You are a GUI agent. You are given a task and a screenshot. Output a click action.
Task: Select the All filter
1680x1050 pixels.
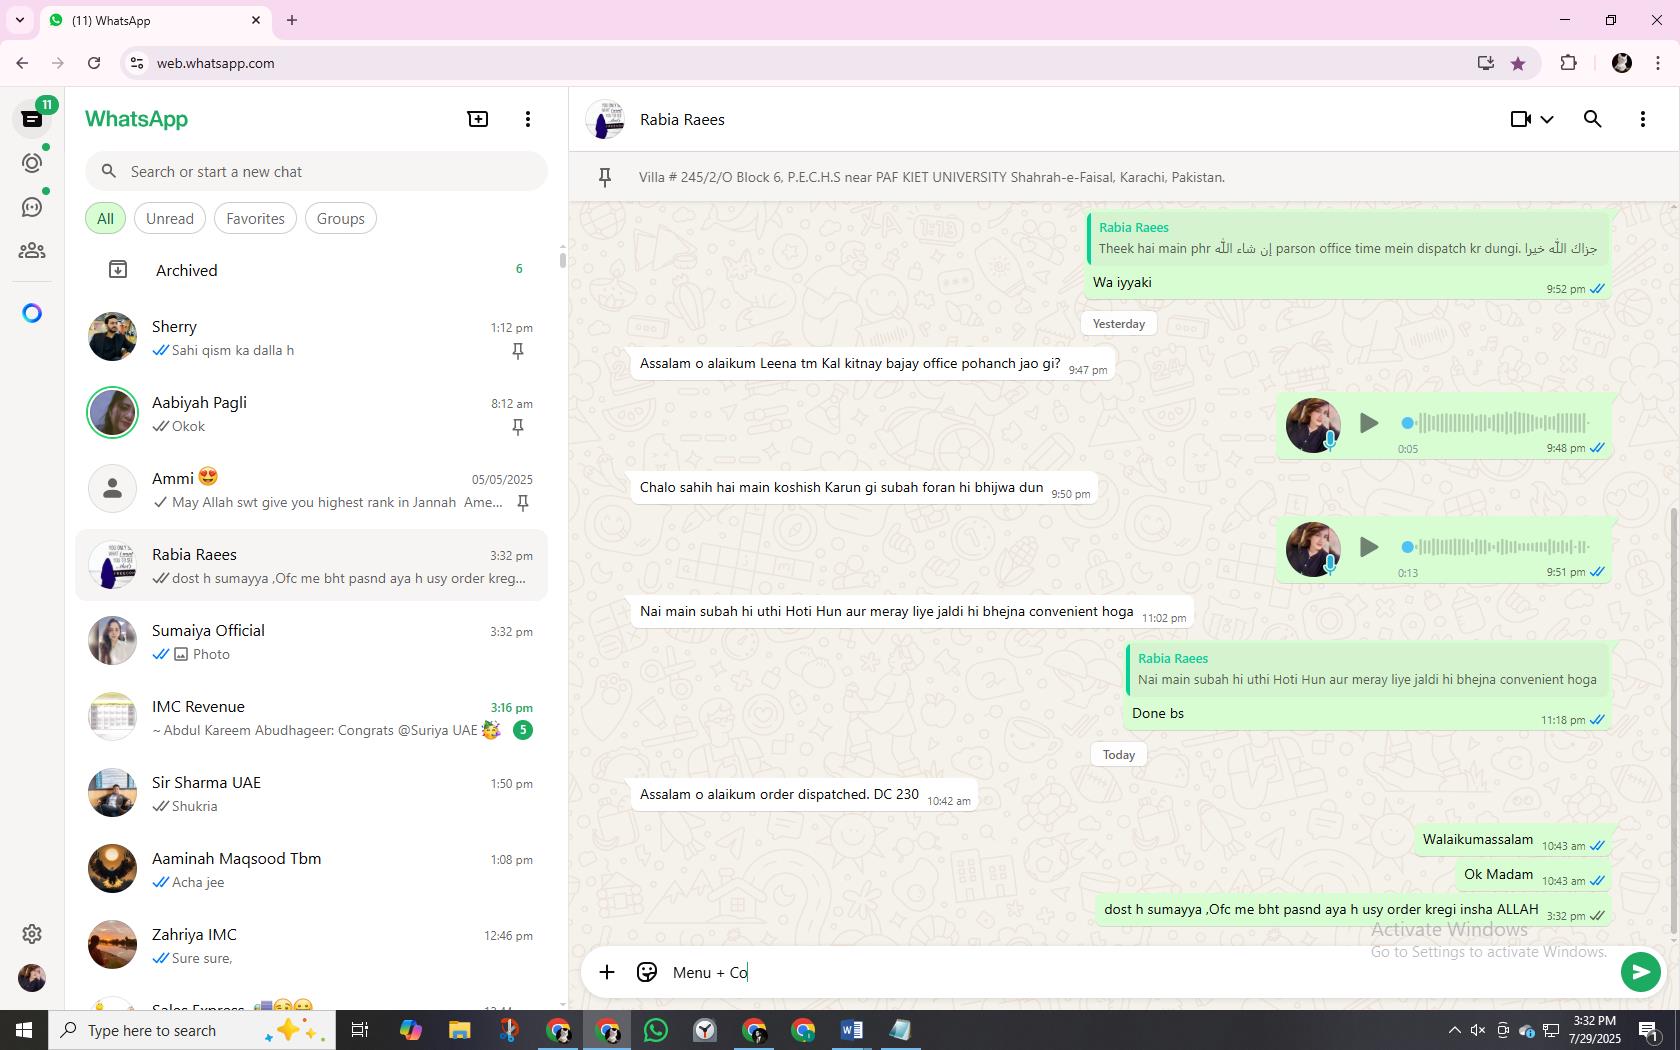[x=105, y=219]
